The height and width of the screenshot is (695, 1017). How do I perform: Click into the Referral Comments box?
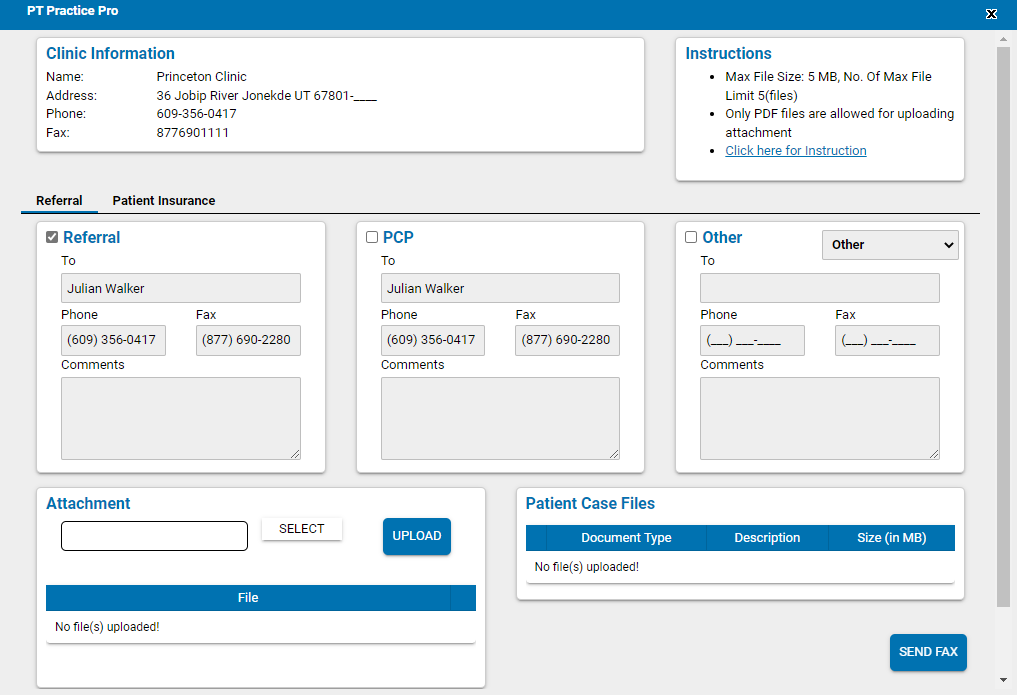point(180,418)
